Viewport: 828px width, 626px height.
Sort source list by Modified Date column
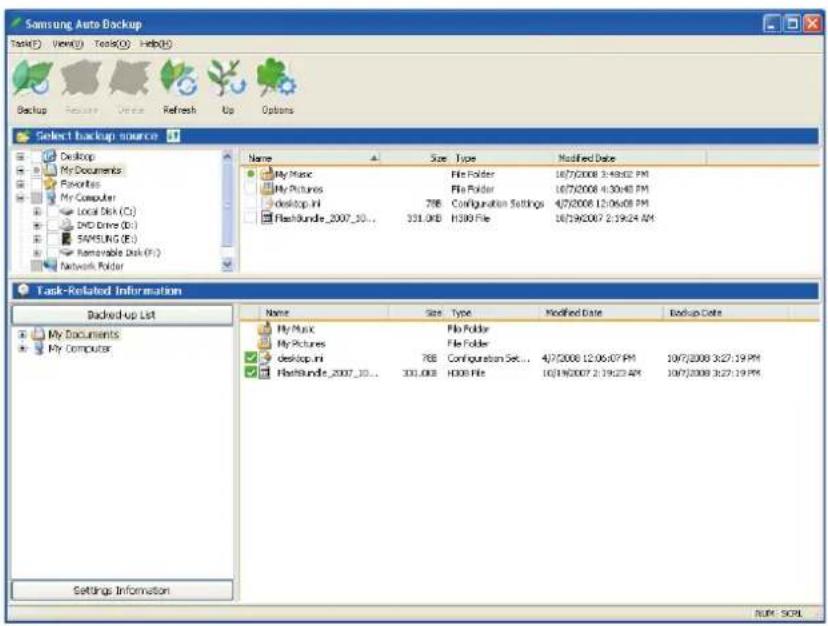[x=631, y=158]
